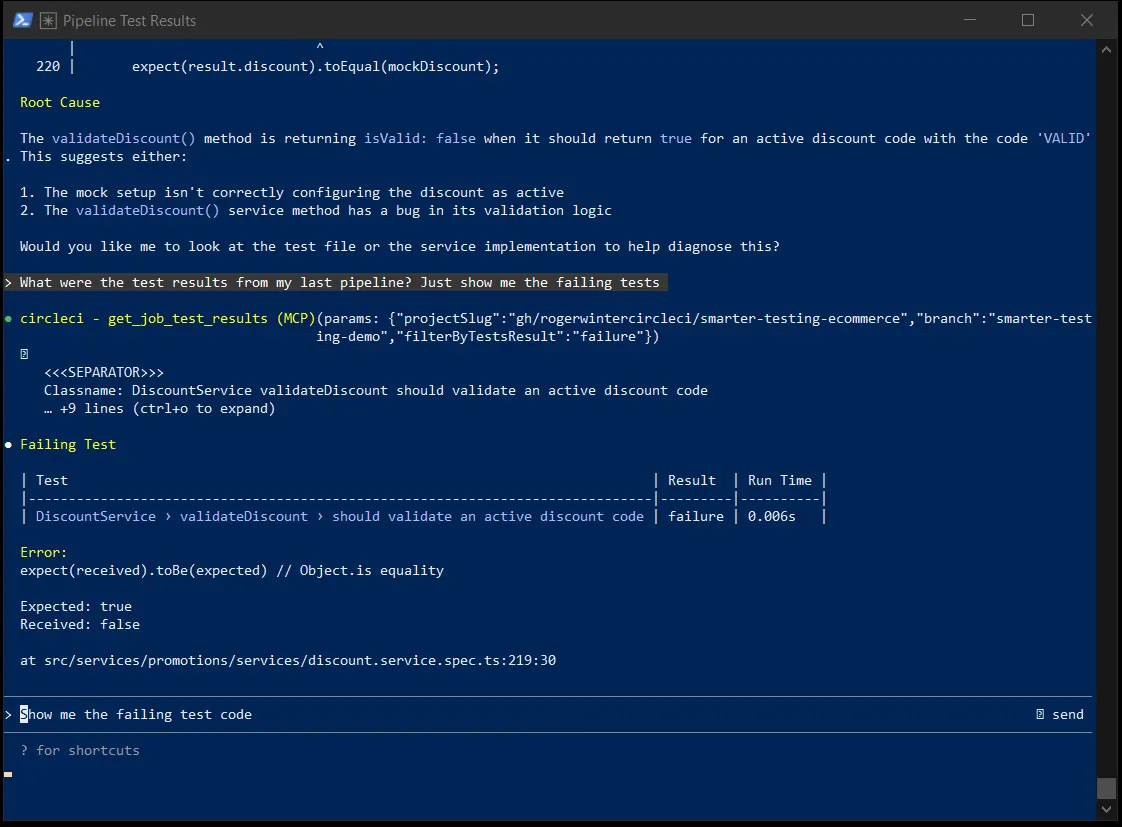The height and width of the screenshot is (827, 1122).
Task: Click the asterisk tab icon beside Pipeline Test Results
Action: [x=48, y=21]
